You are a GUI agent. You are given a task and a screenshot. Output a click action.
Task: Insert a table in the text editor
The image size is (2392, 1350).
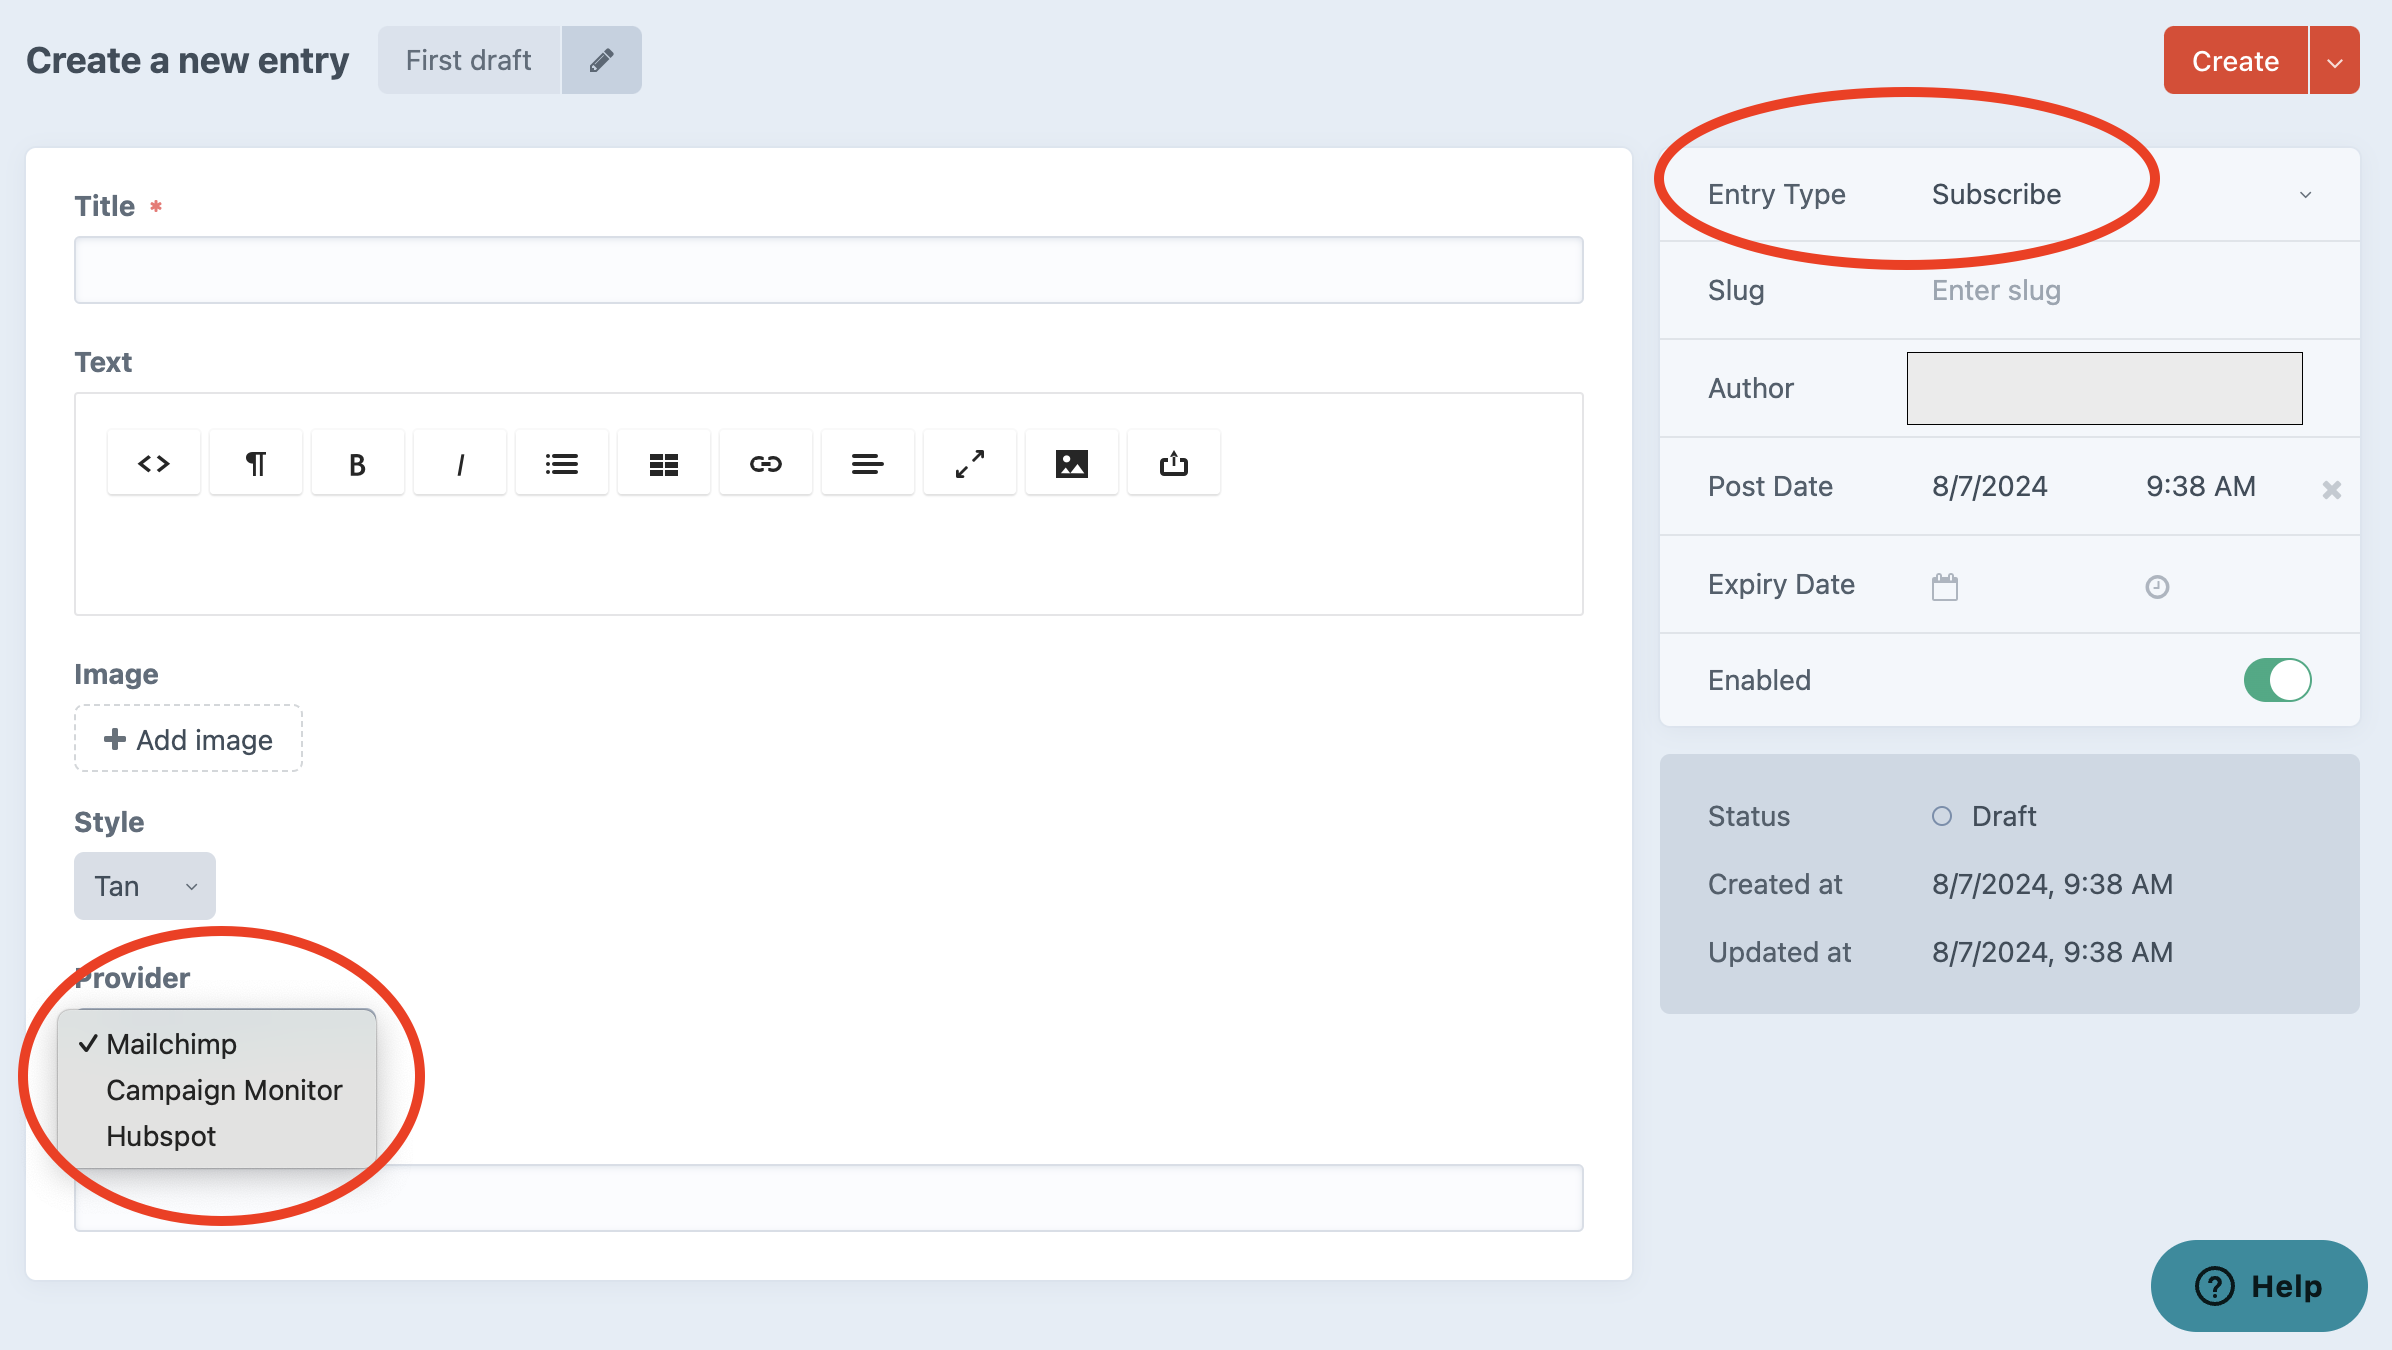click(x=664, y=463)
